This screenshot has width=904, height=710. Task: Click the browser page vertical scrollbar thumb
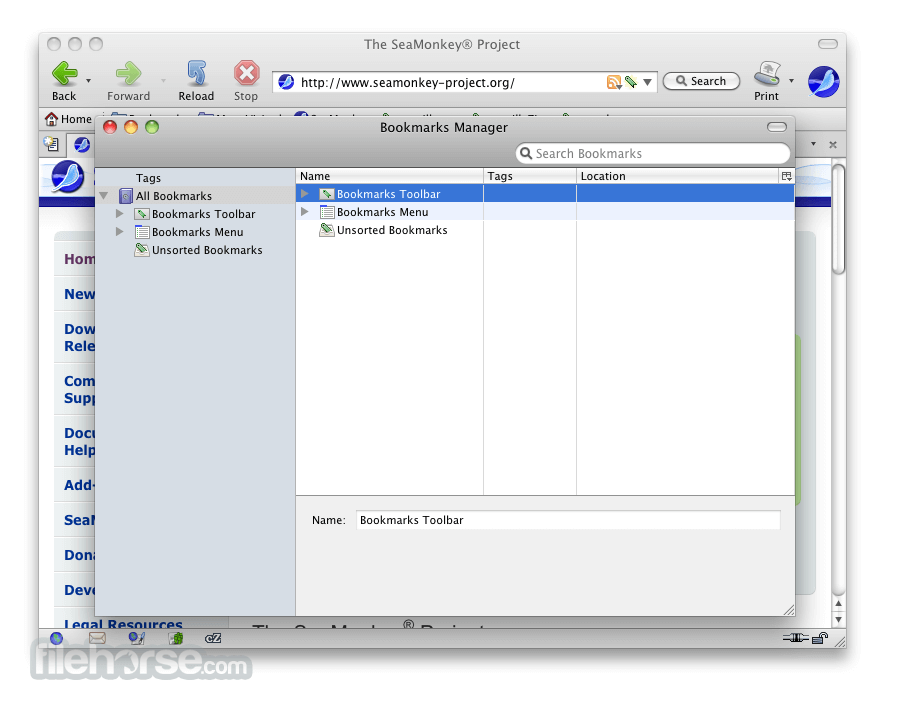[839, 219]
